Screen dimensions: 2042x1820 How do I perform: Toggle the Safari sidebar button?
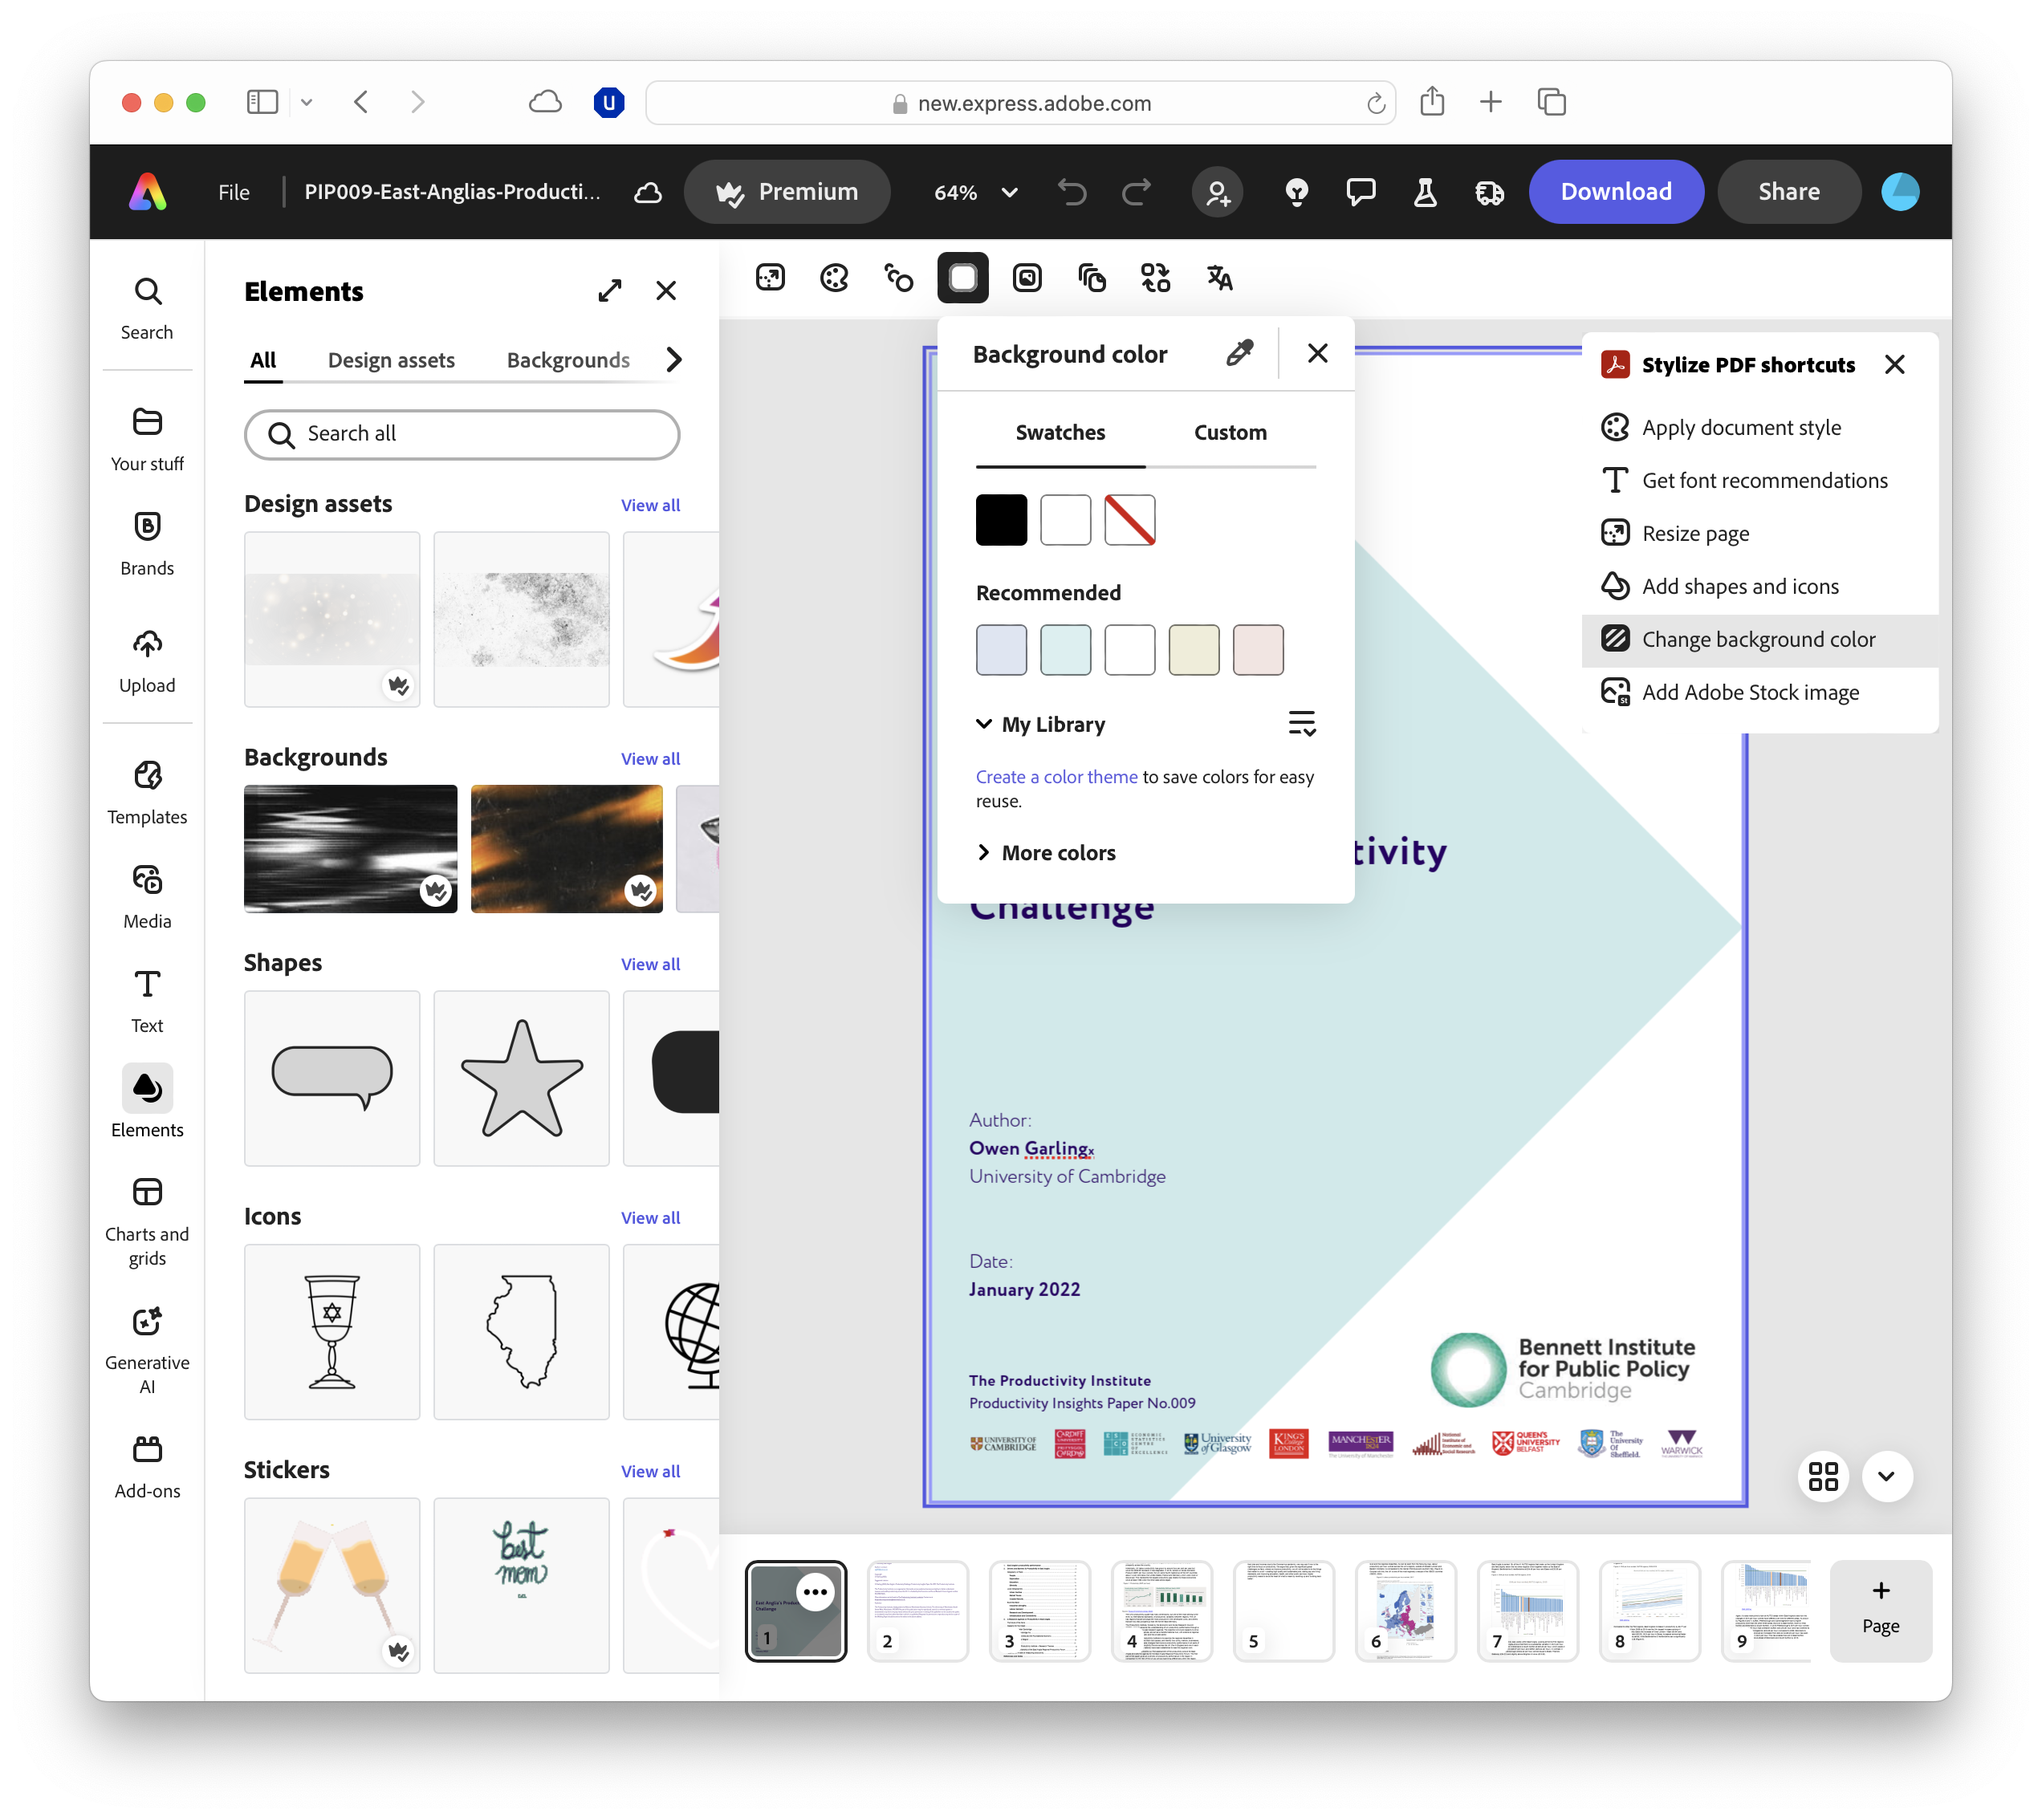pyautogui.click(x=262, y=102)
